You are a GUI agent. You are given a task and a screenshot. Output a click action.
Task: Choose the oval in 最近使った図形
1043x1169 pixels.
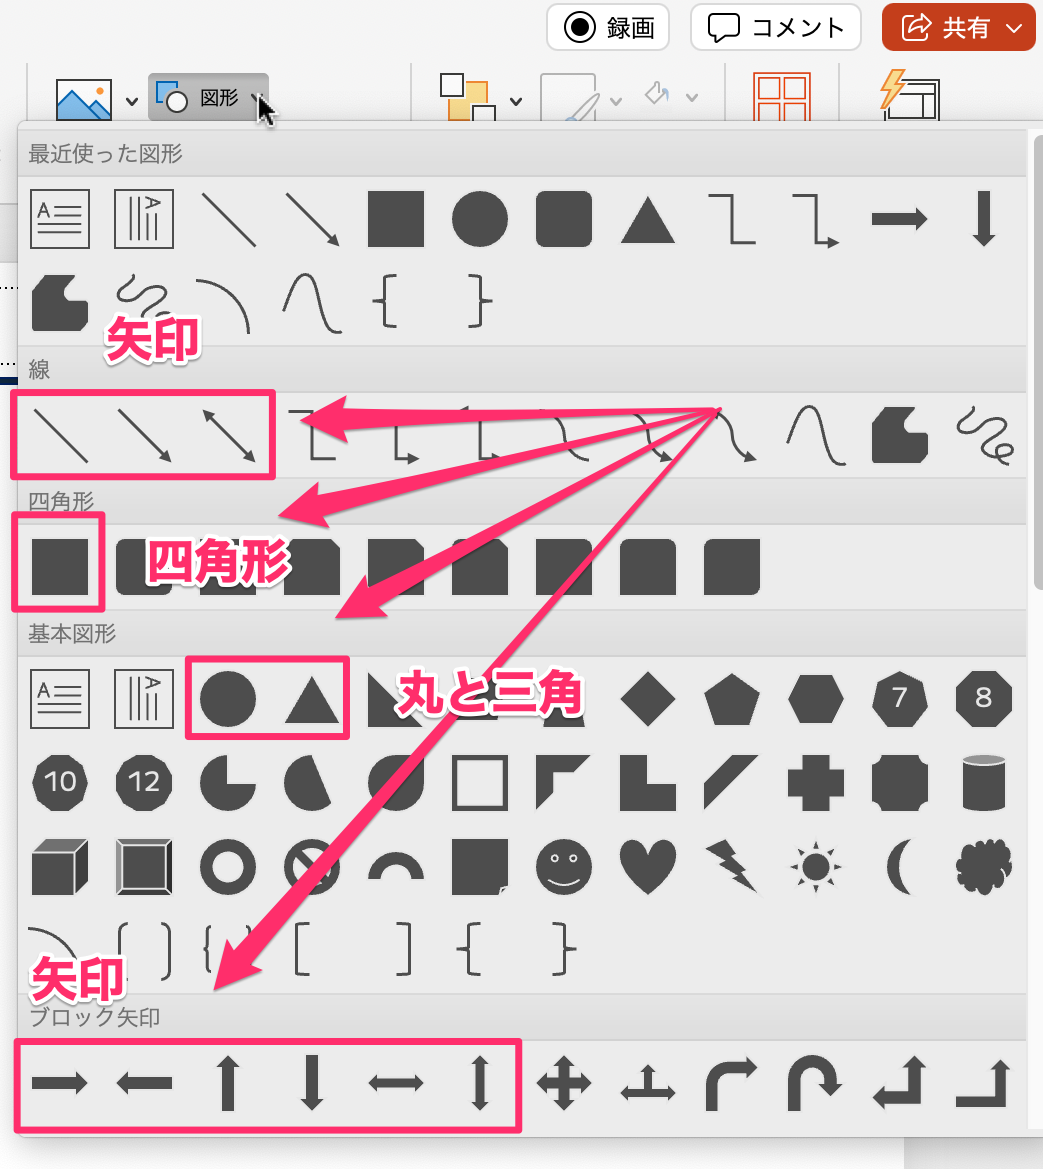pos(480,219)
